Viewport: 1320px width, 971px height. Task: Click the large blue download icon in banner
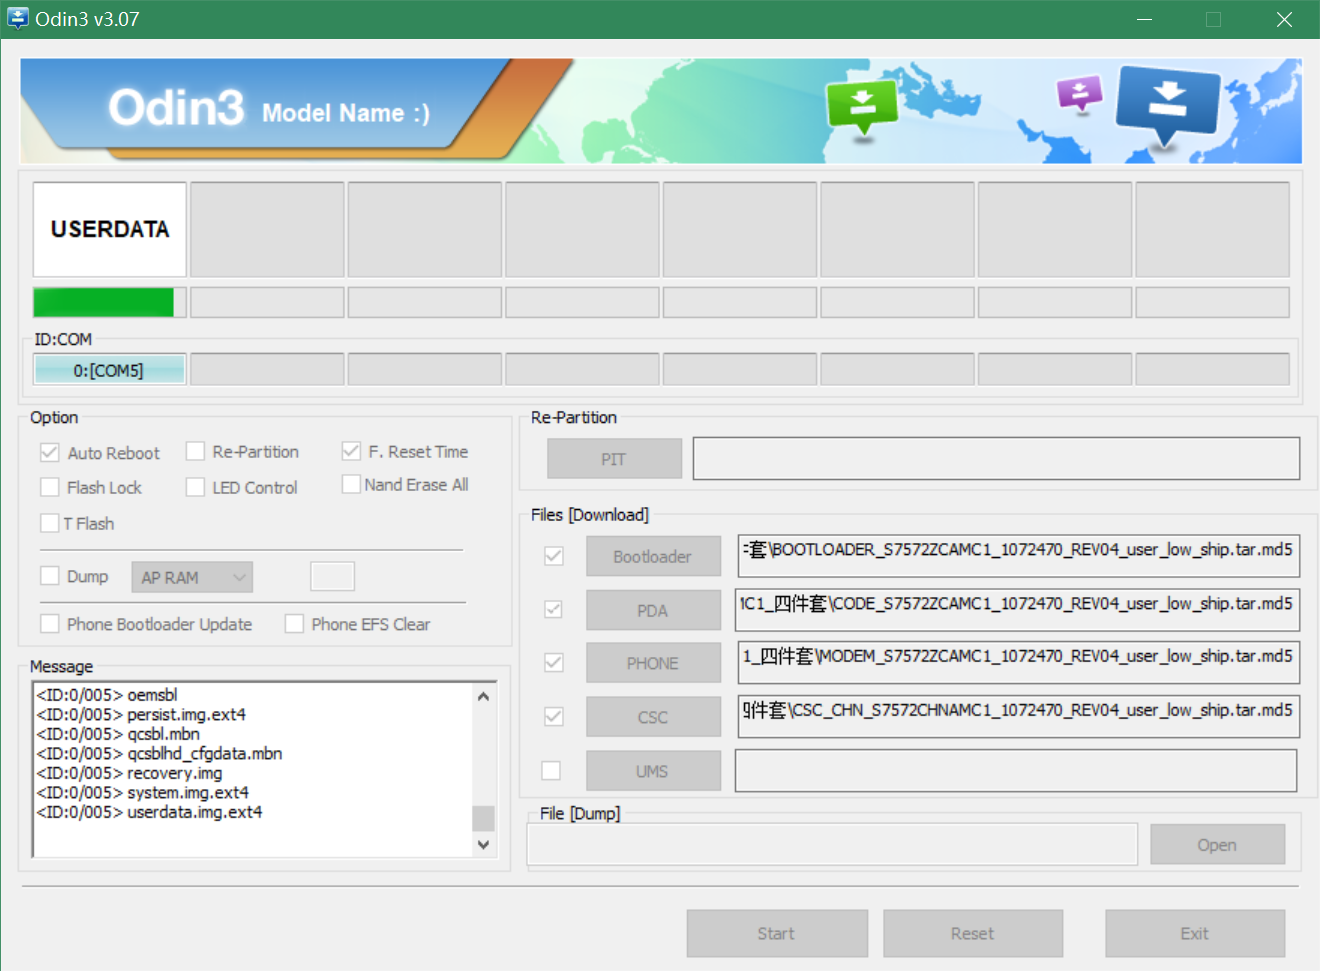(x=1167, y=105)
